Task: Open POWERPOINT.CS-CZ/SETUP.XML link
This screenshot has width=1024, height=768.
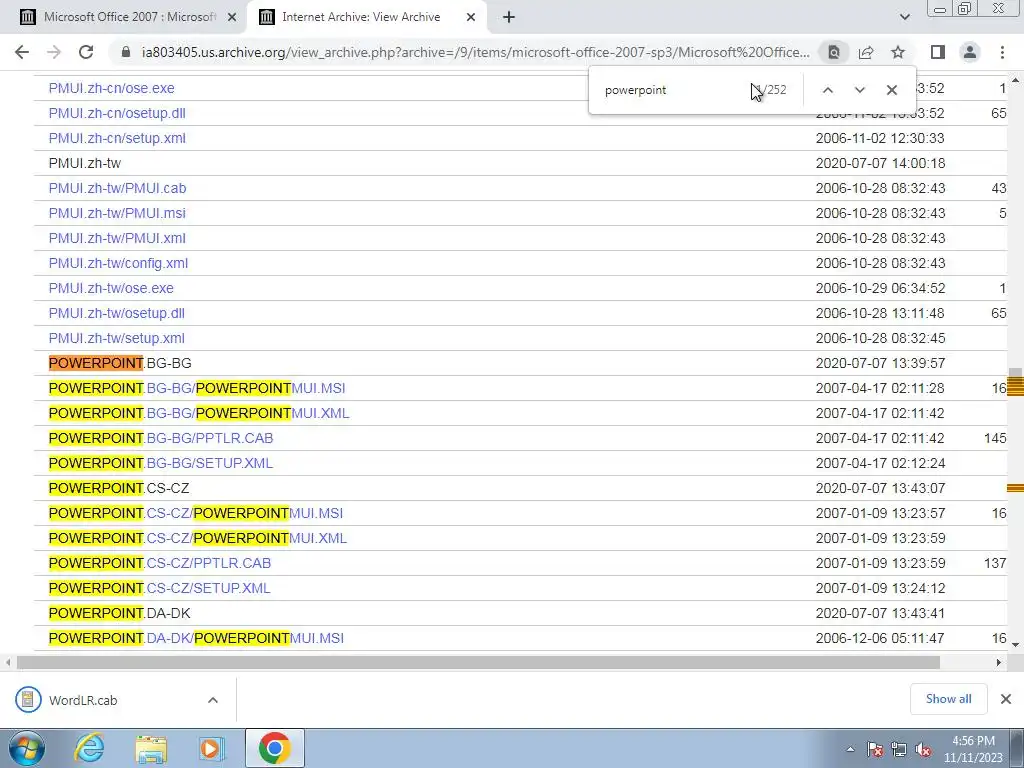Action: (160, 588)
